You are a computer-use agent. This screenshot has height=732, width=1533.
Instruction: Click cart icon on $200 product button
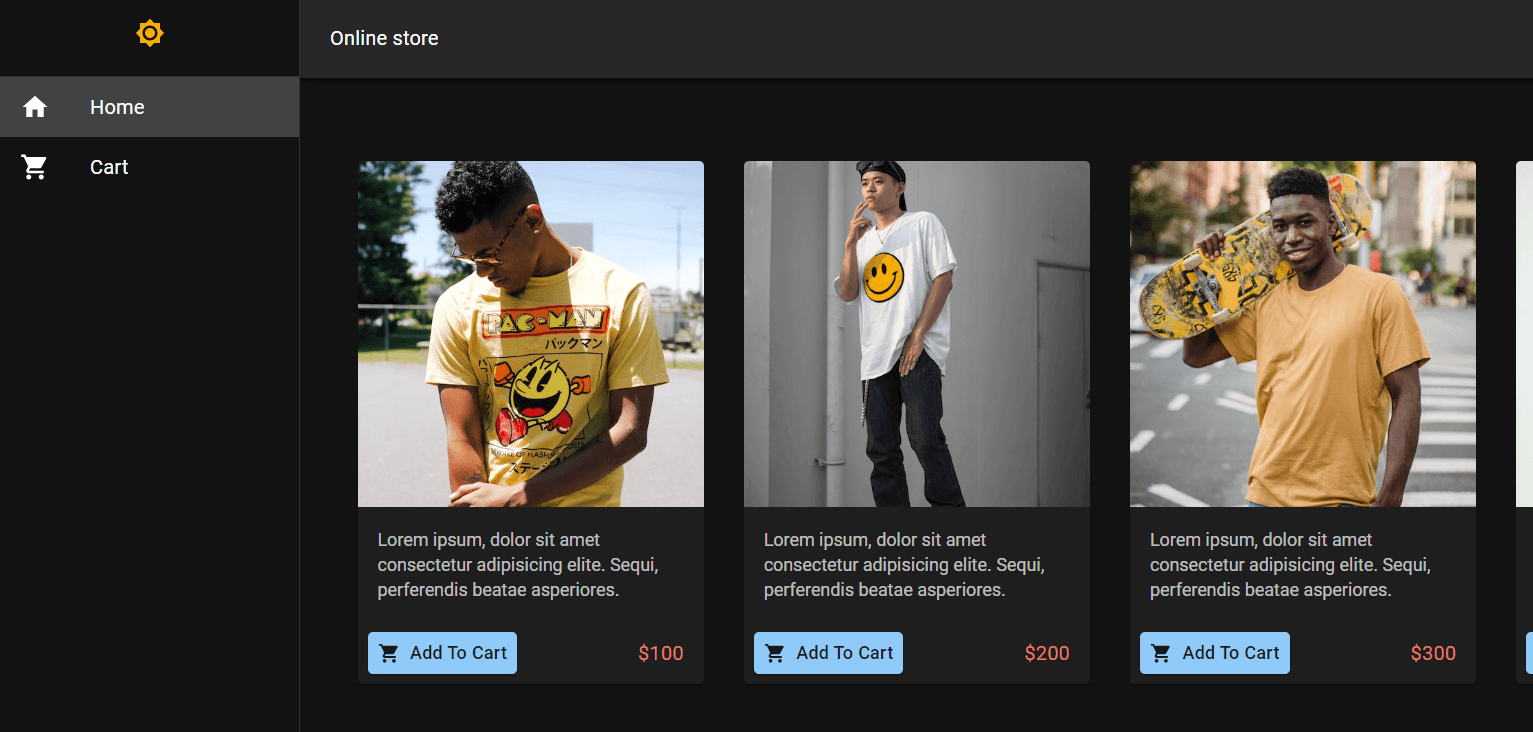(x=775, y=654)
